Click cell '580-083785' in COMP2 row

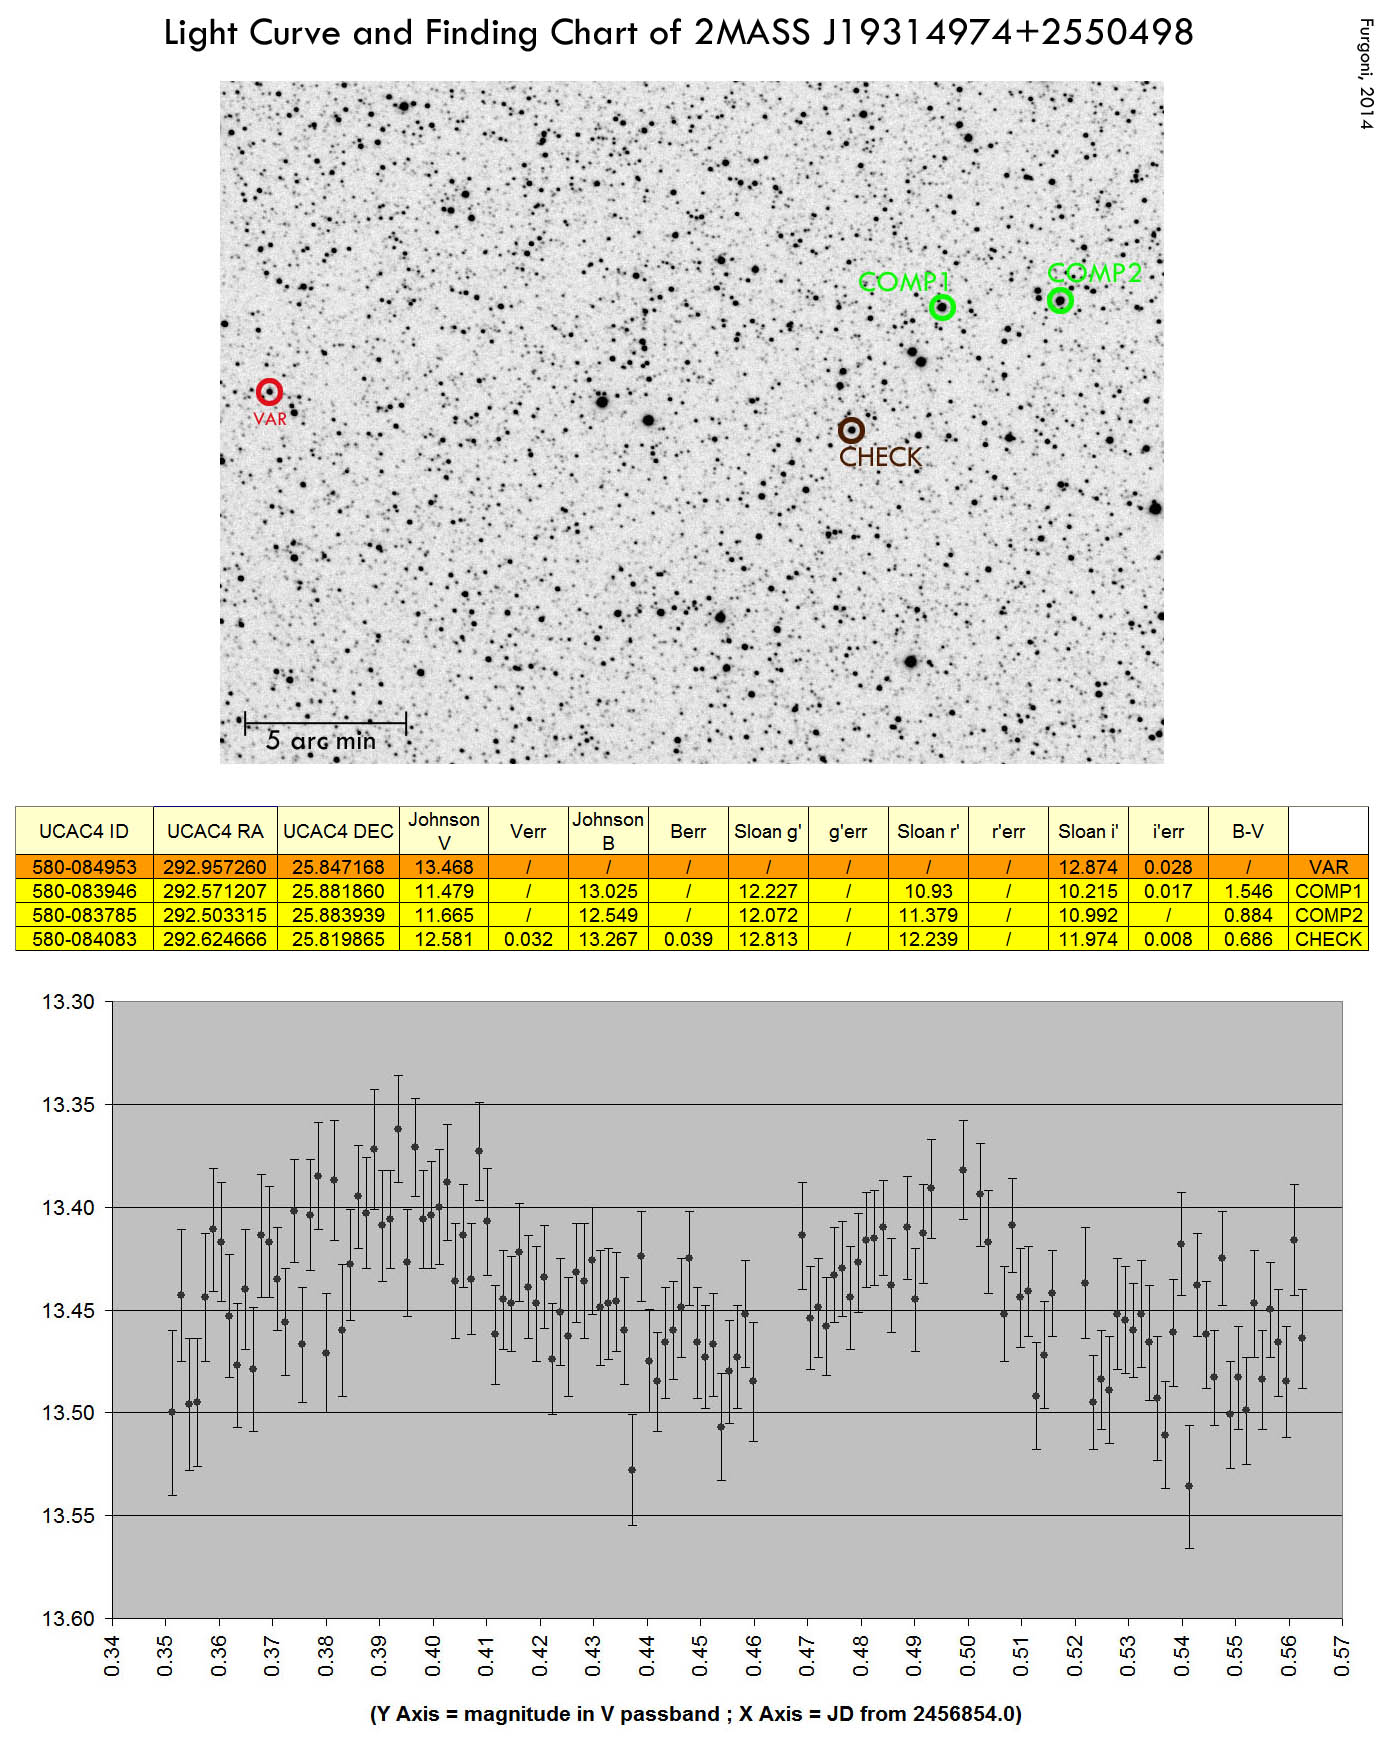tap(84, 915)
